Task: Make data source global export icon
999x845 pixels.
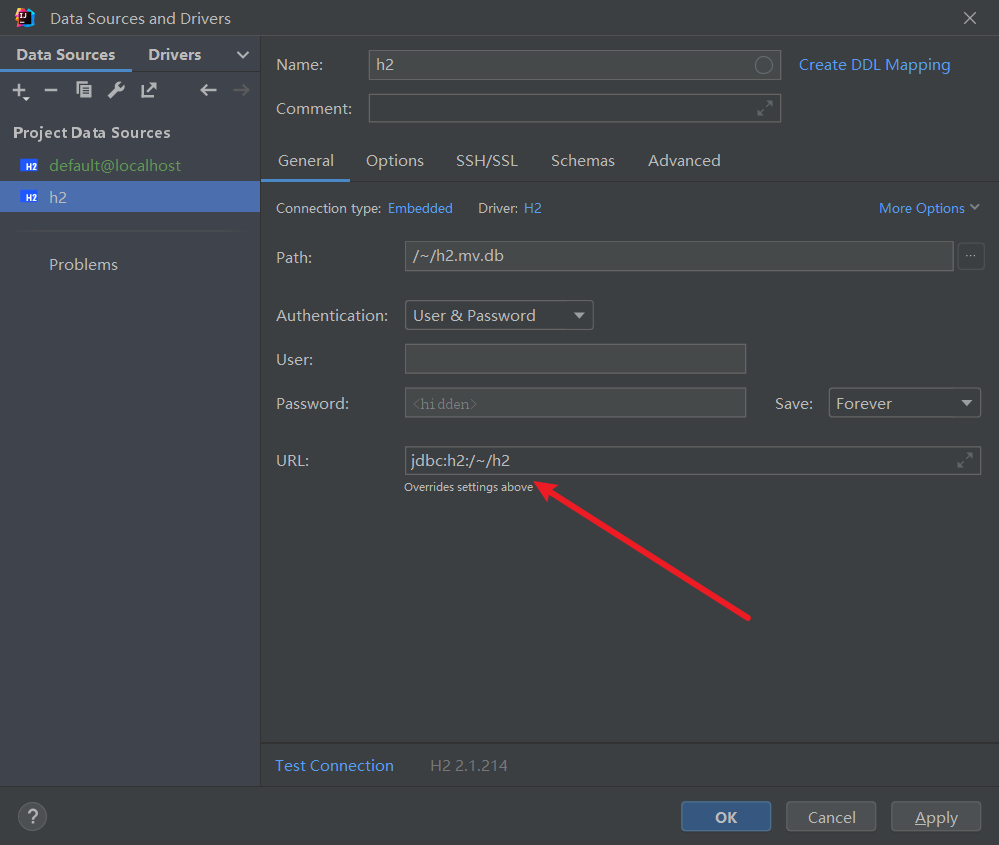Action: pyautogui.click(x=148, y=90)
